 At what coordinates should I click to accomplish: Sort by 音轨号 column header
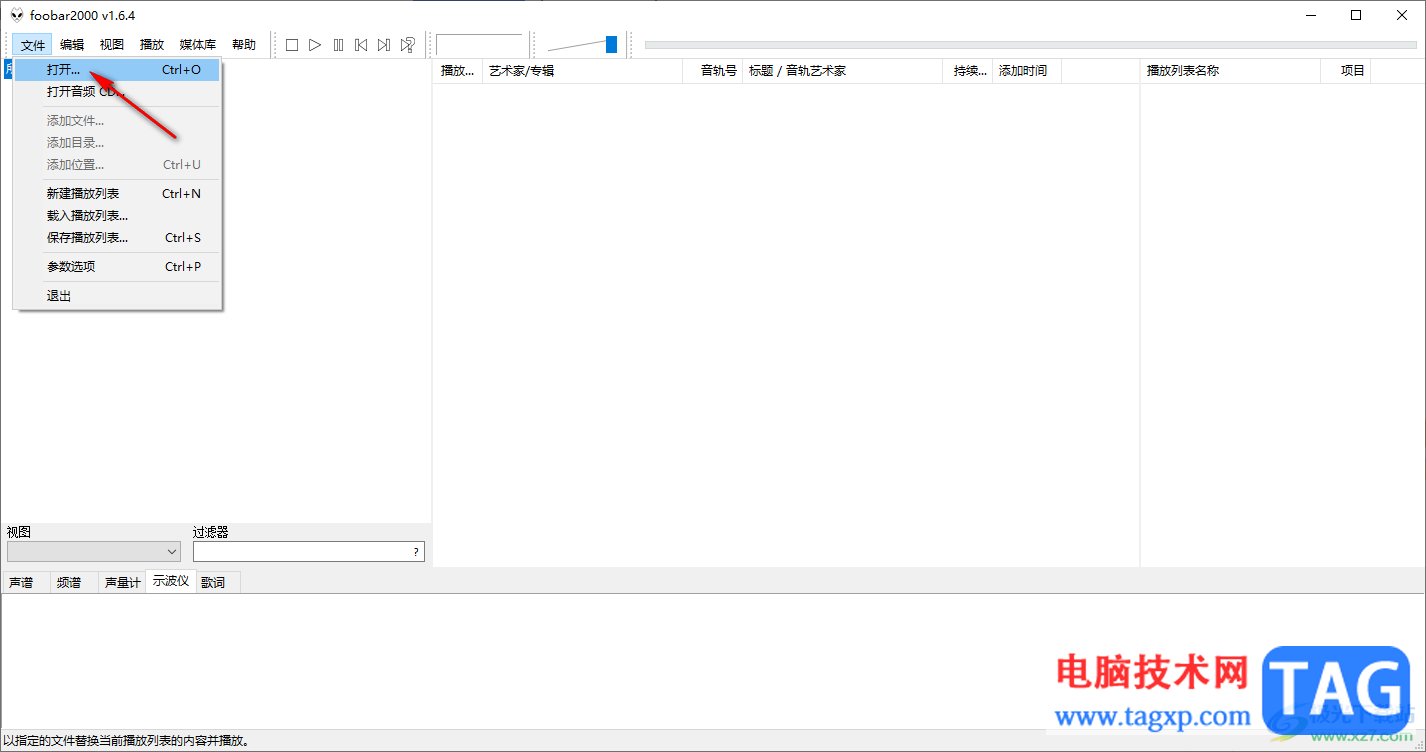click(713, 71)
